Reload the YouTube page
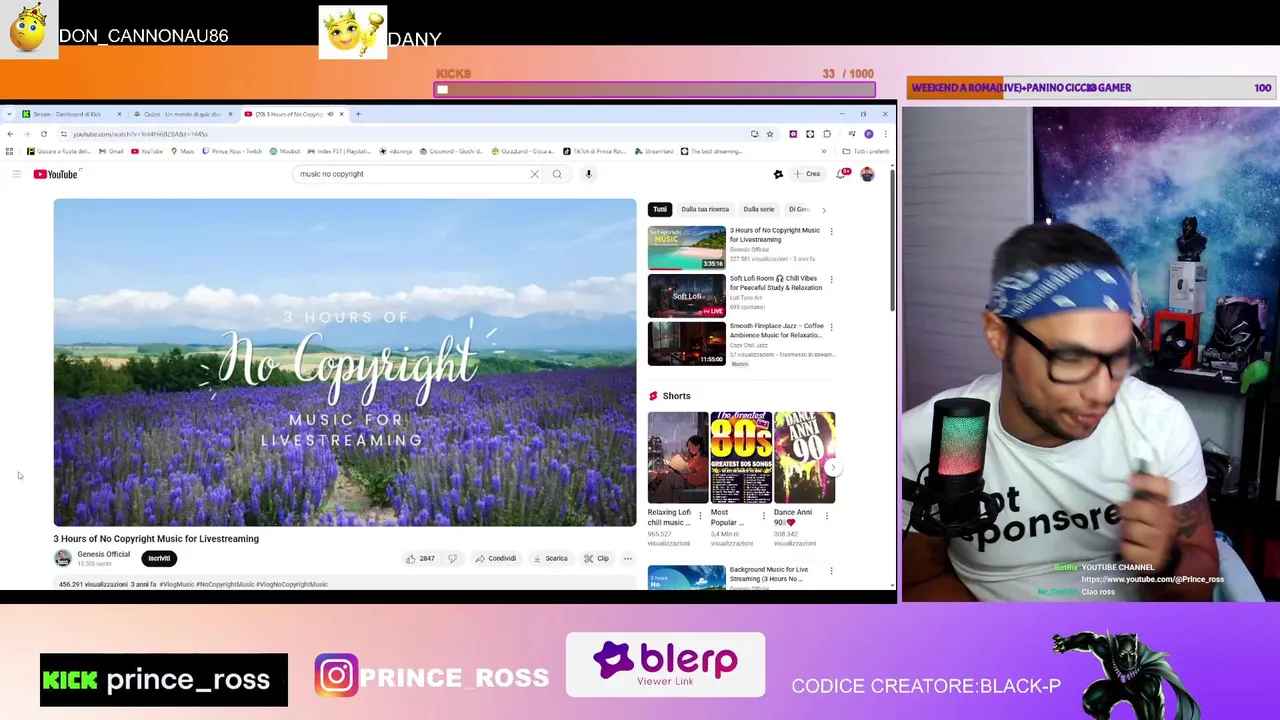The height and width of the screenshot is (720, 1280). [x=44, y=134]
